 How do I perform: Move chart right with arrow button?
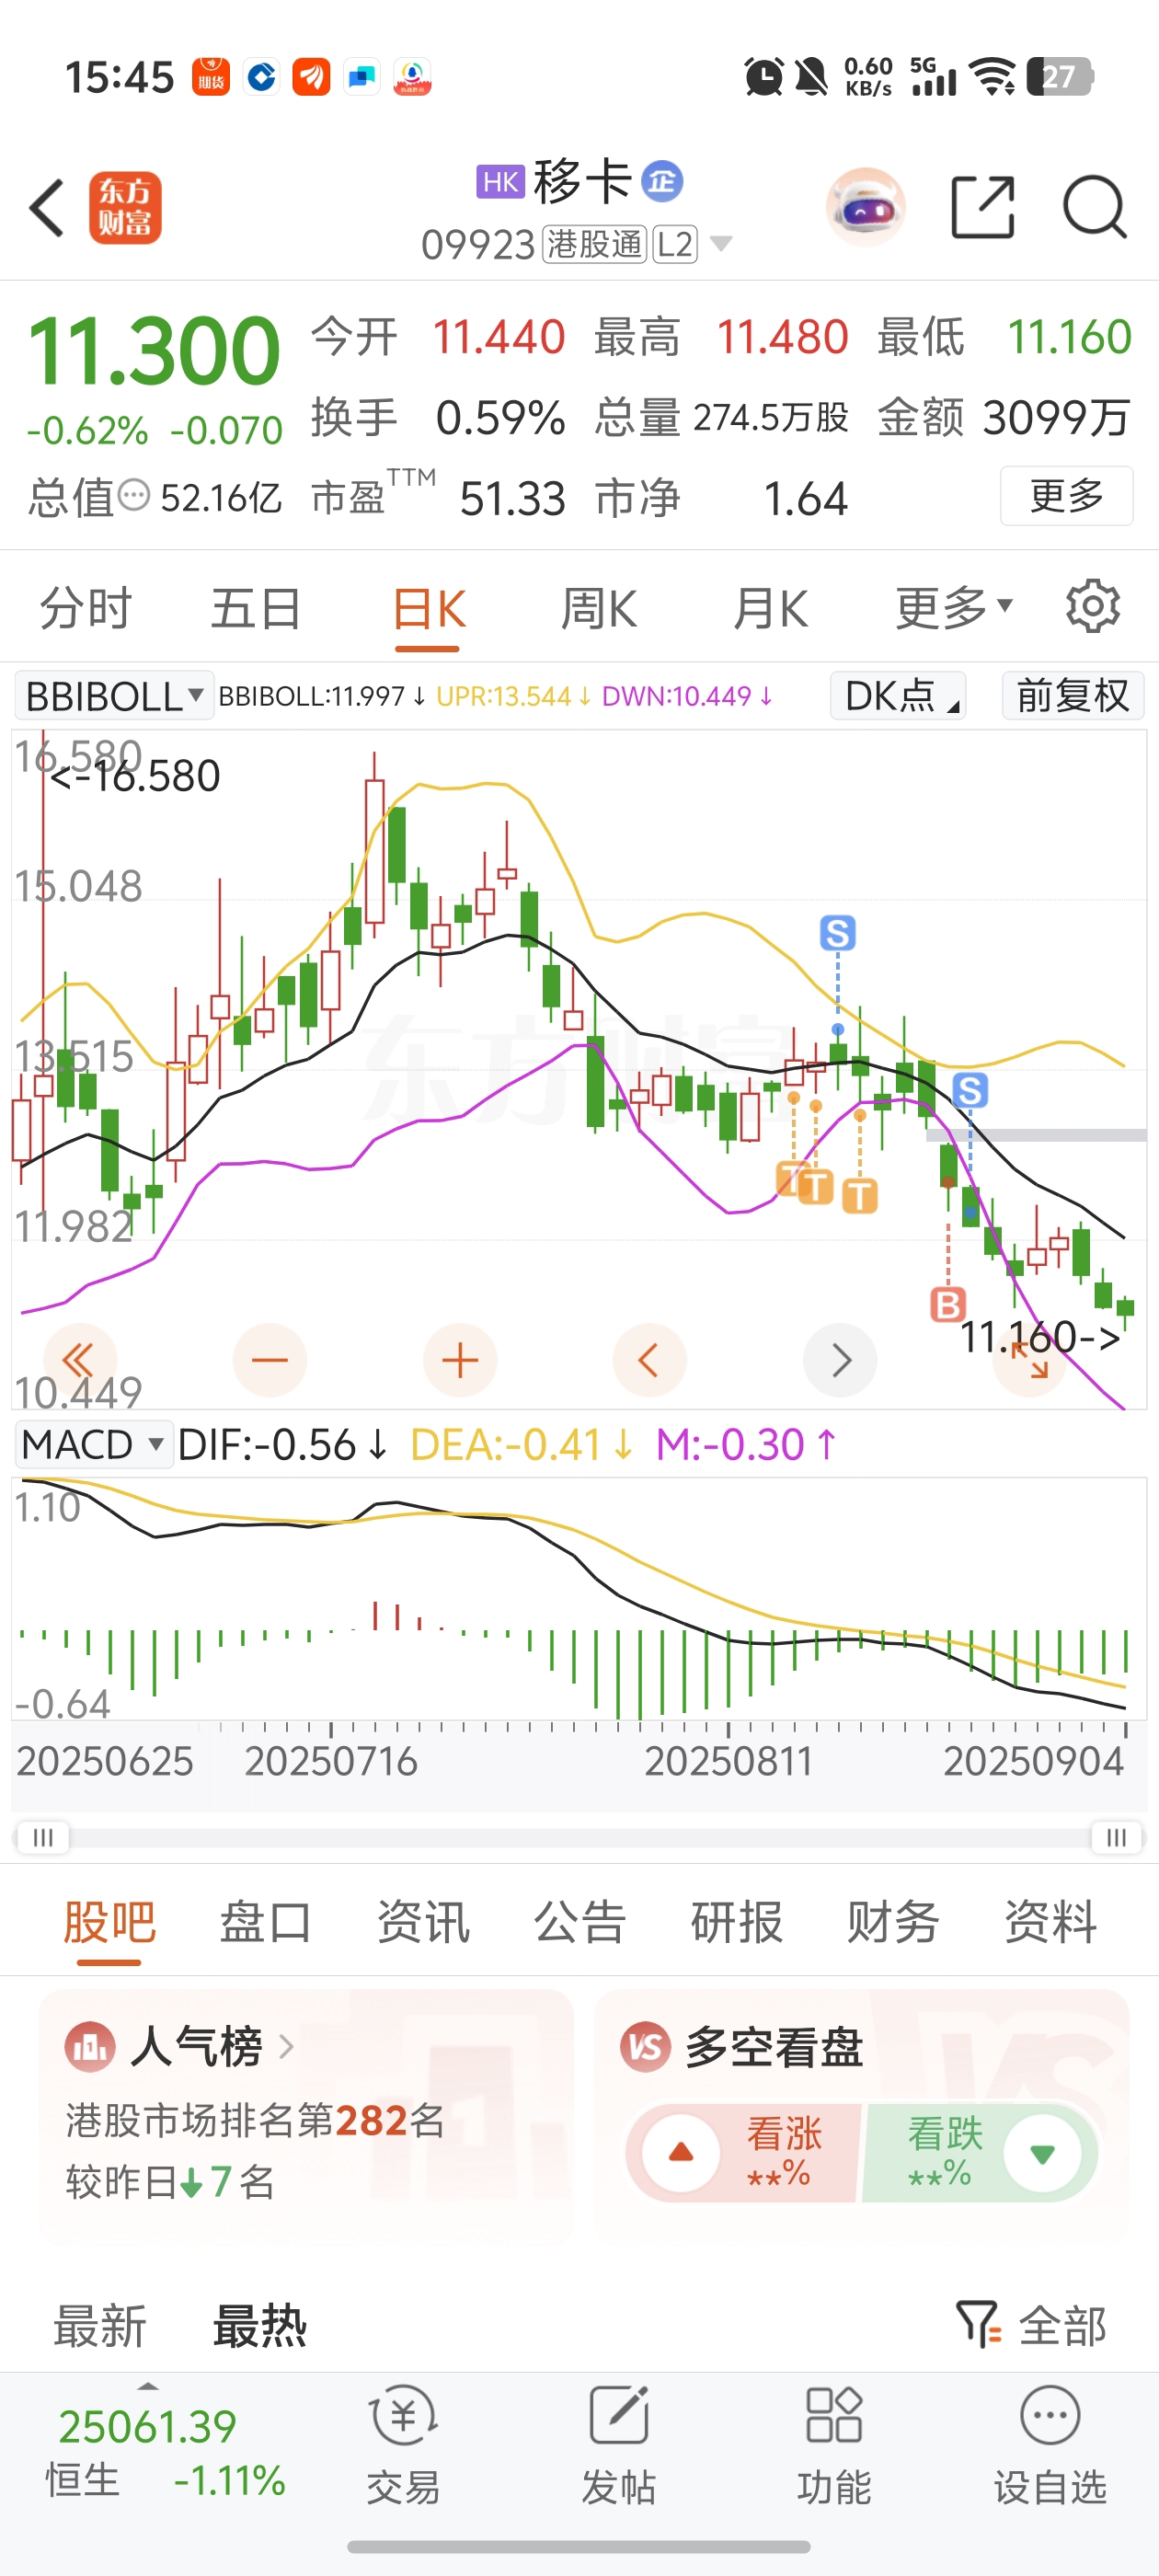click(840, 1360)
